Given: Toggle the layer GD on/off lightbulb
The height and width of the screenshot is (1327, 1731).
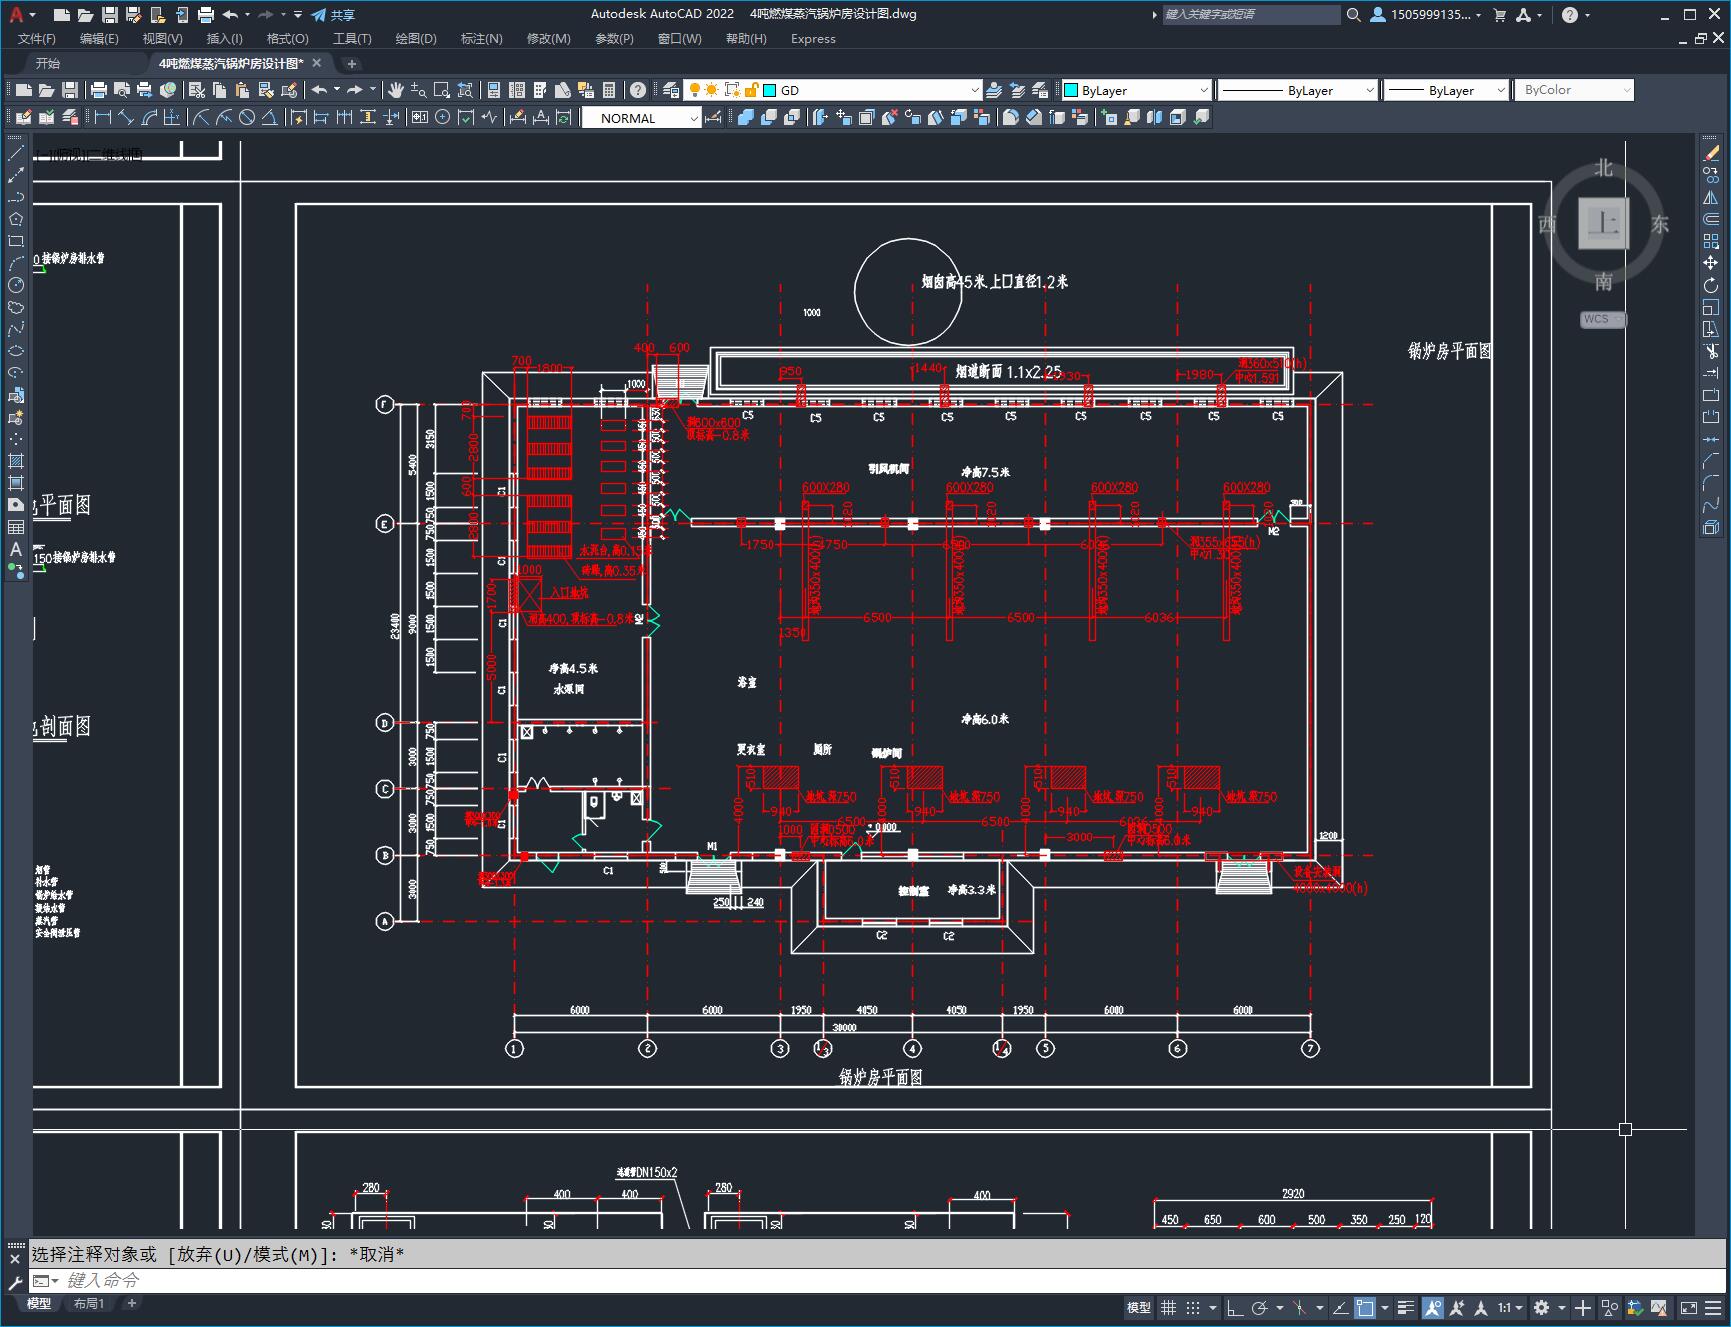Looking at the screenshot, I should (694, 90).
